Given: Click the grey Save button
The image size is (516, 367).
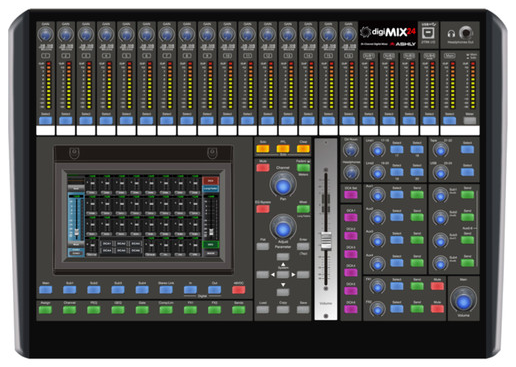Looking at the screenshot, I should 303,310.
